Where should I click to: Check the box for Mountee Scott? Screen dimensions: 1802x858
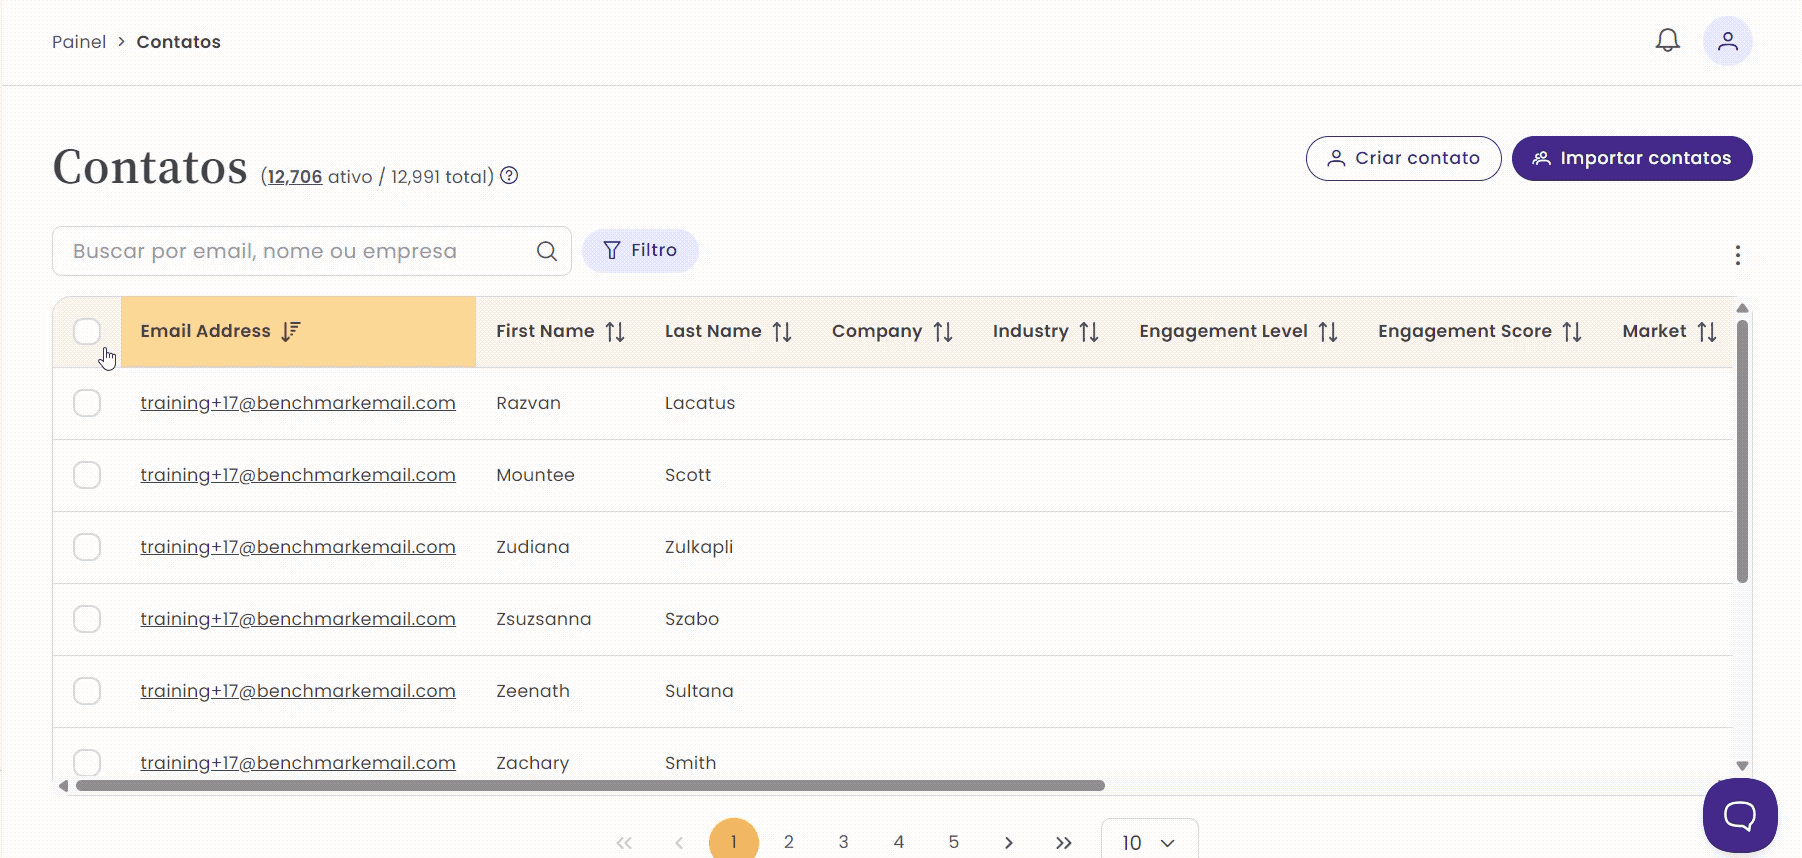[87, 475]
